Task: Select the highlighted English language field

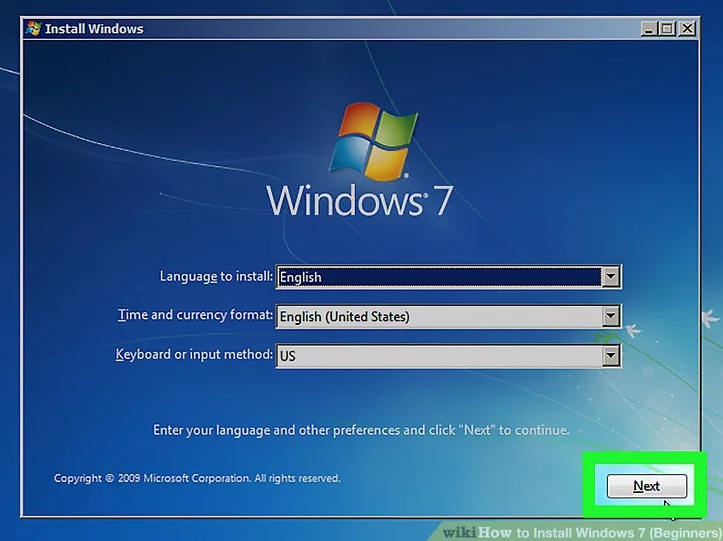Action: (x=438, y=277)
